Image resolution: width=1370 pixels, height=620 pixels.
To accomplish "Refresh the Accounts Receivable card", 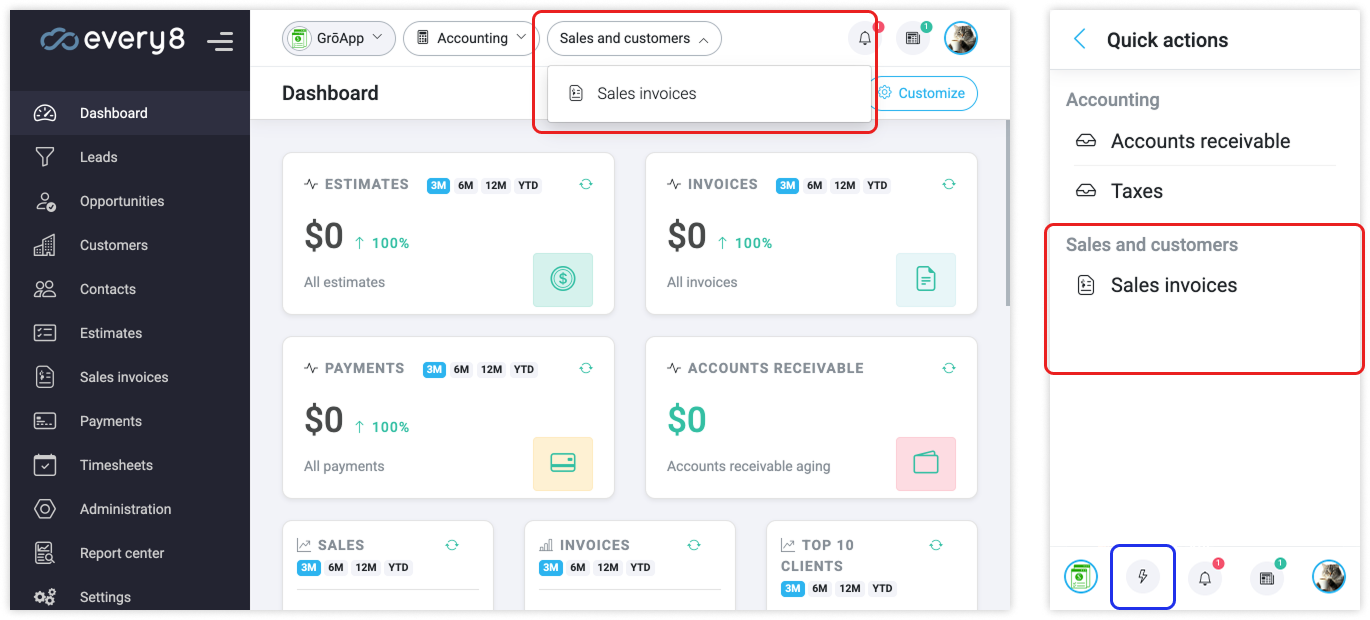I will click(948, 368).
